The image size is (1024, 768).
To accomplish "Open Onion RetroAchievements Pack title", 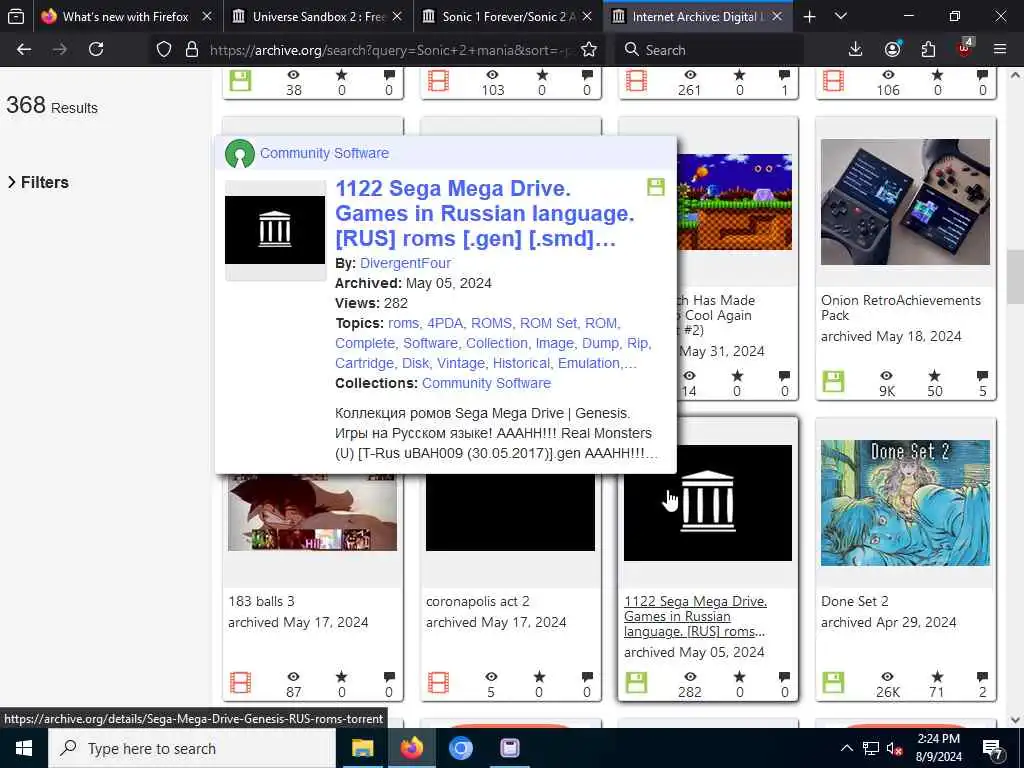I will click(901, 308).
